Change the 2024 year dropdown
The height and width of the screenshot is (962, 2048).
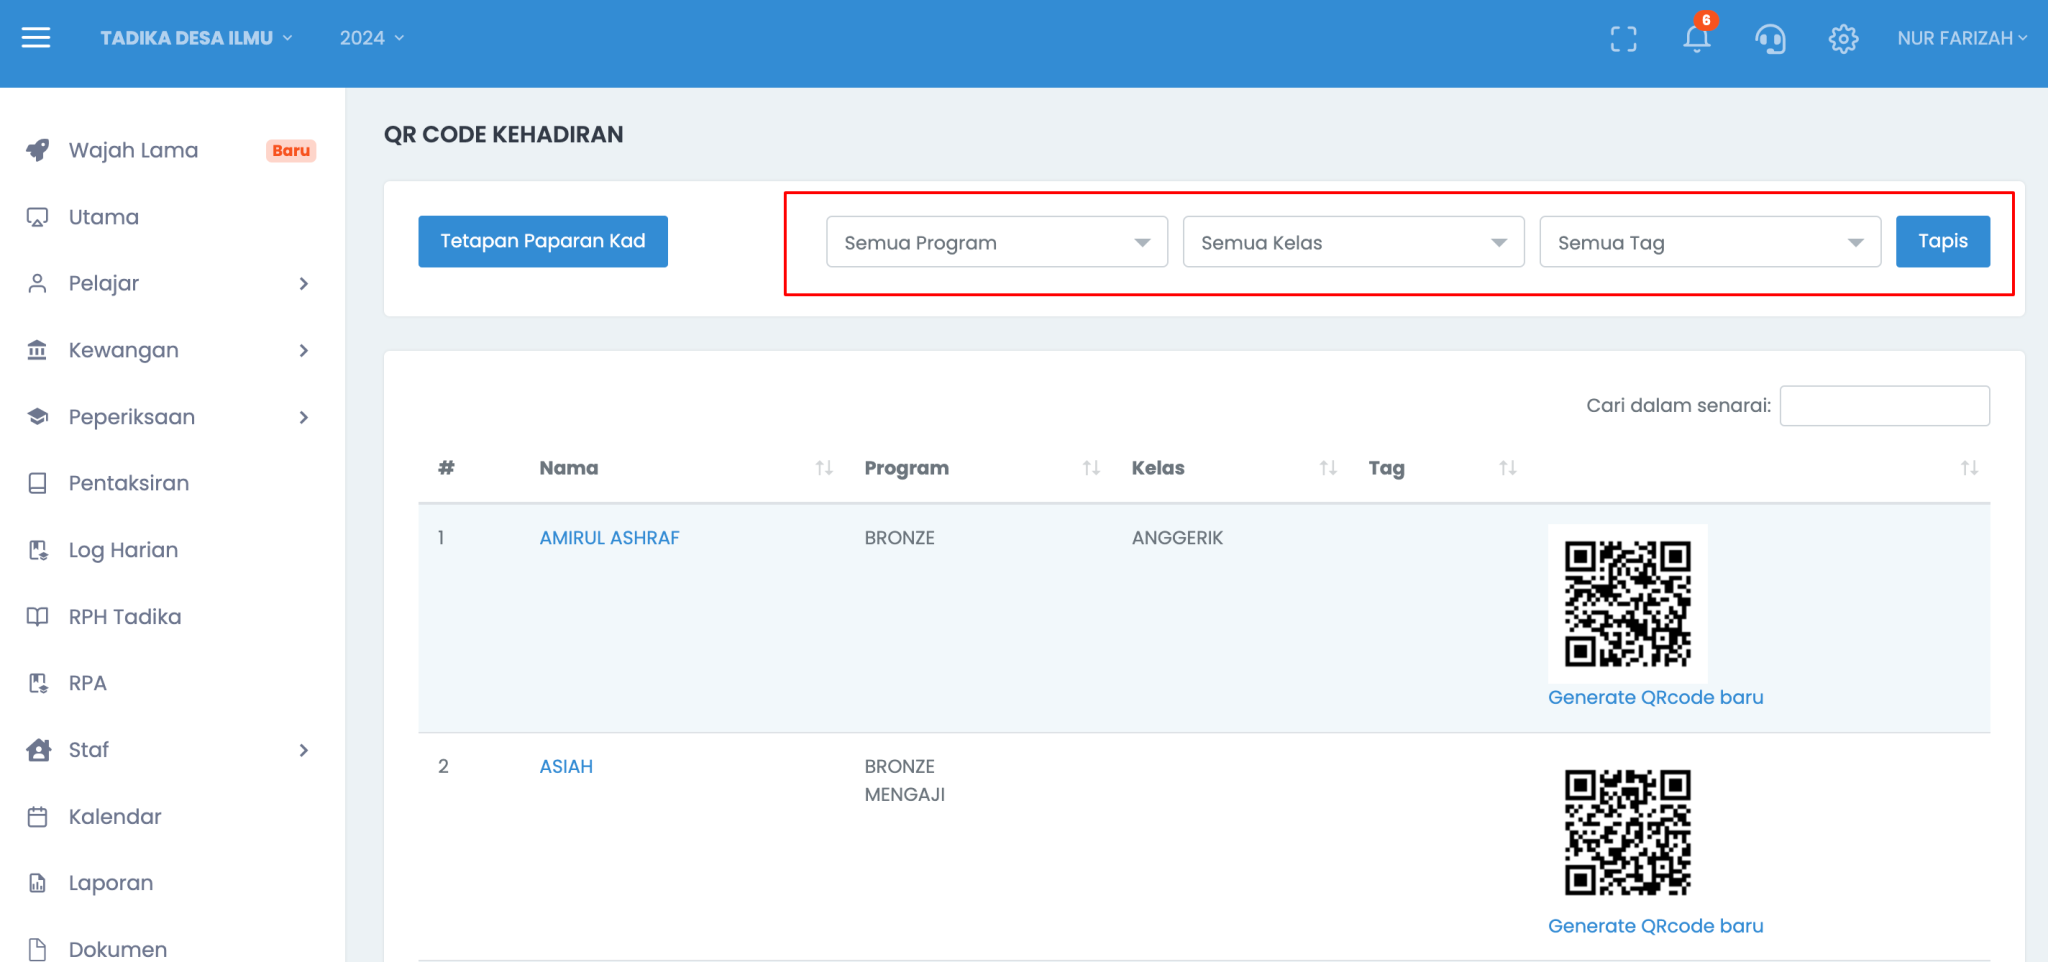(371, 38)
